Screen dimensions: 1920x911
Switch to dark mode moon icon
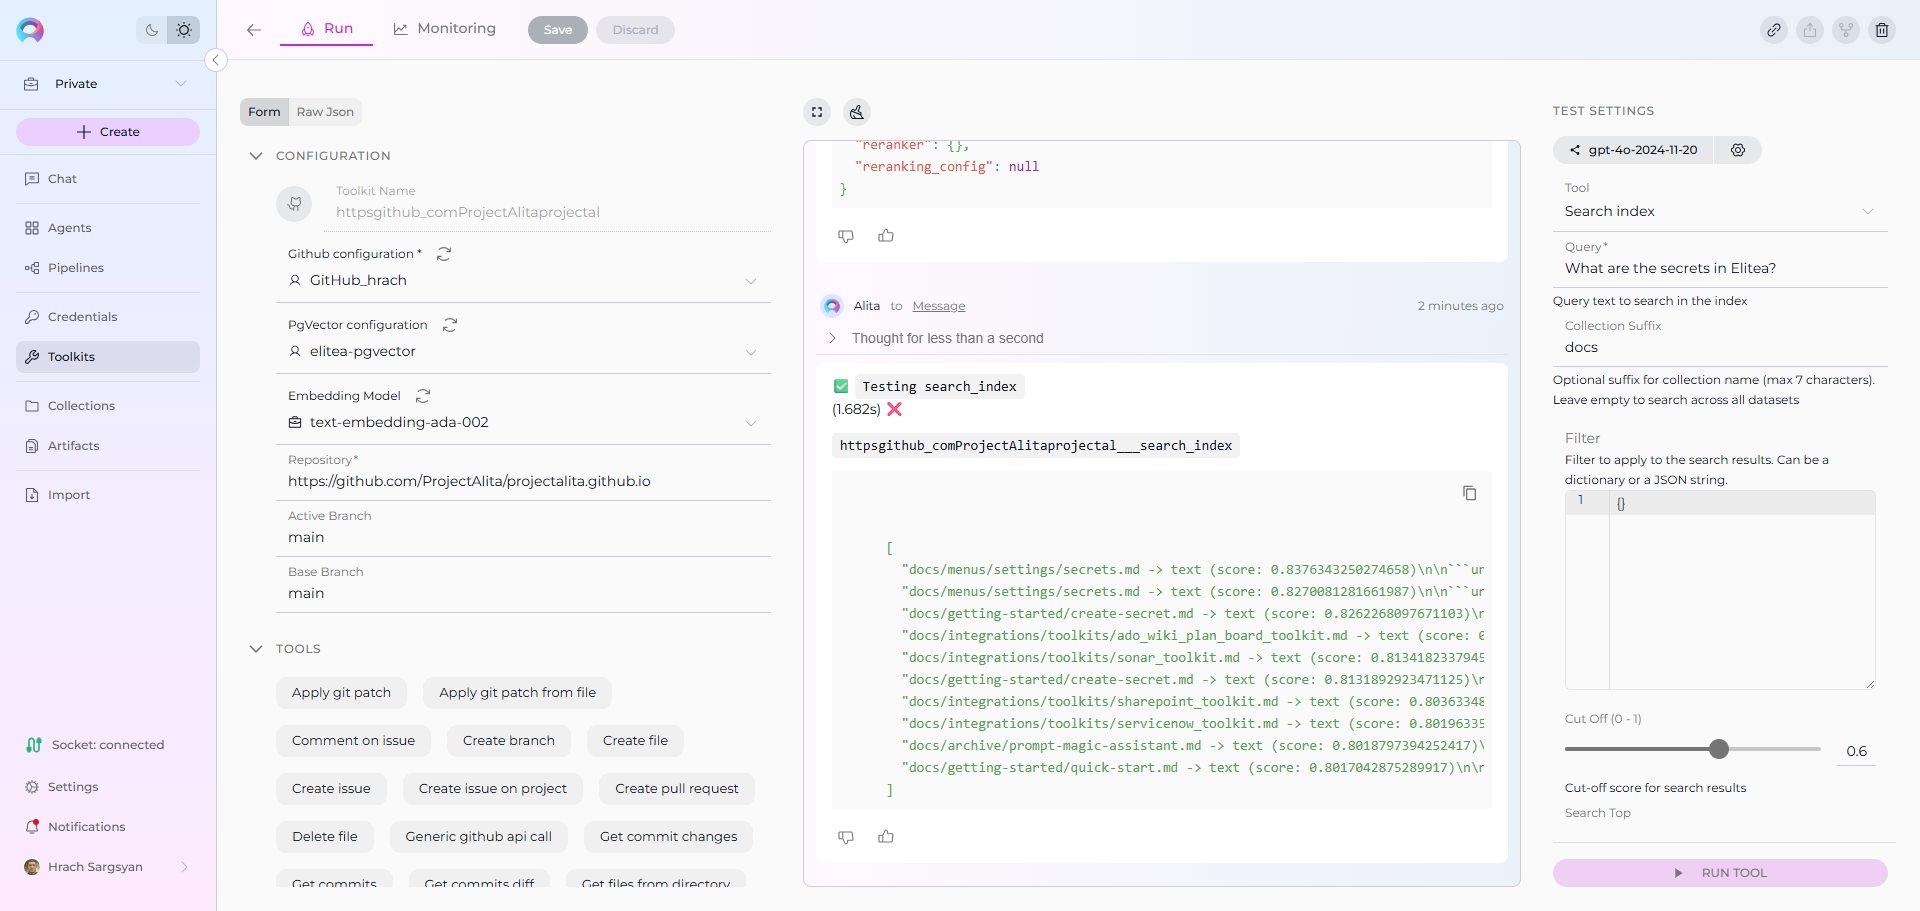[x=152, y=30]
